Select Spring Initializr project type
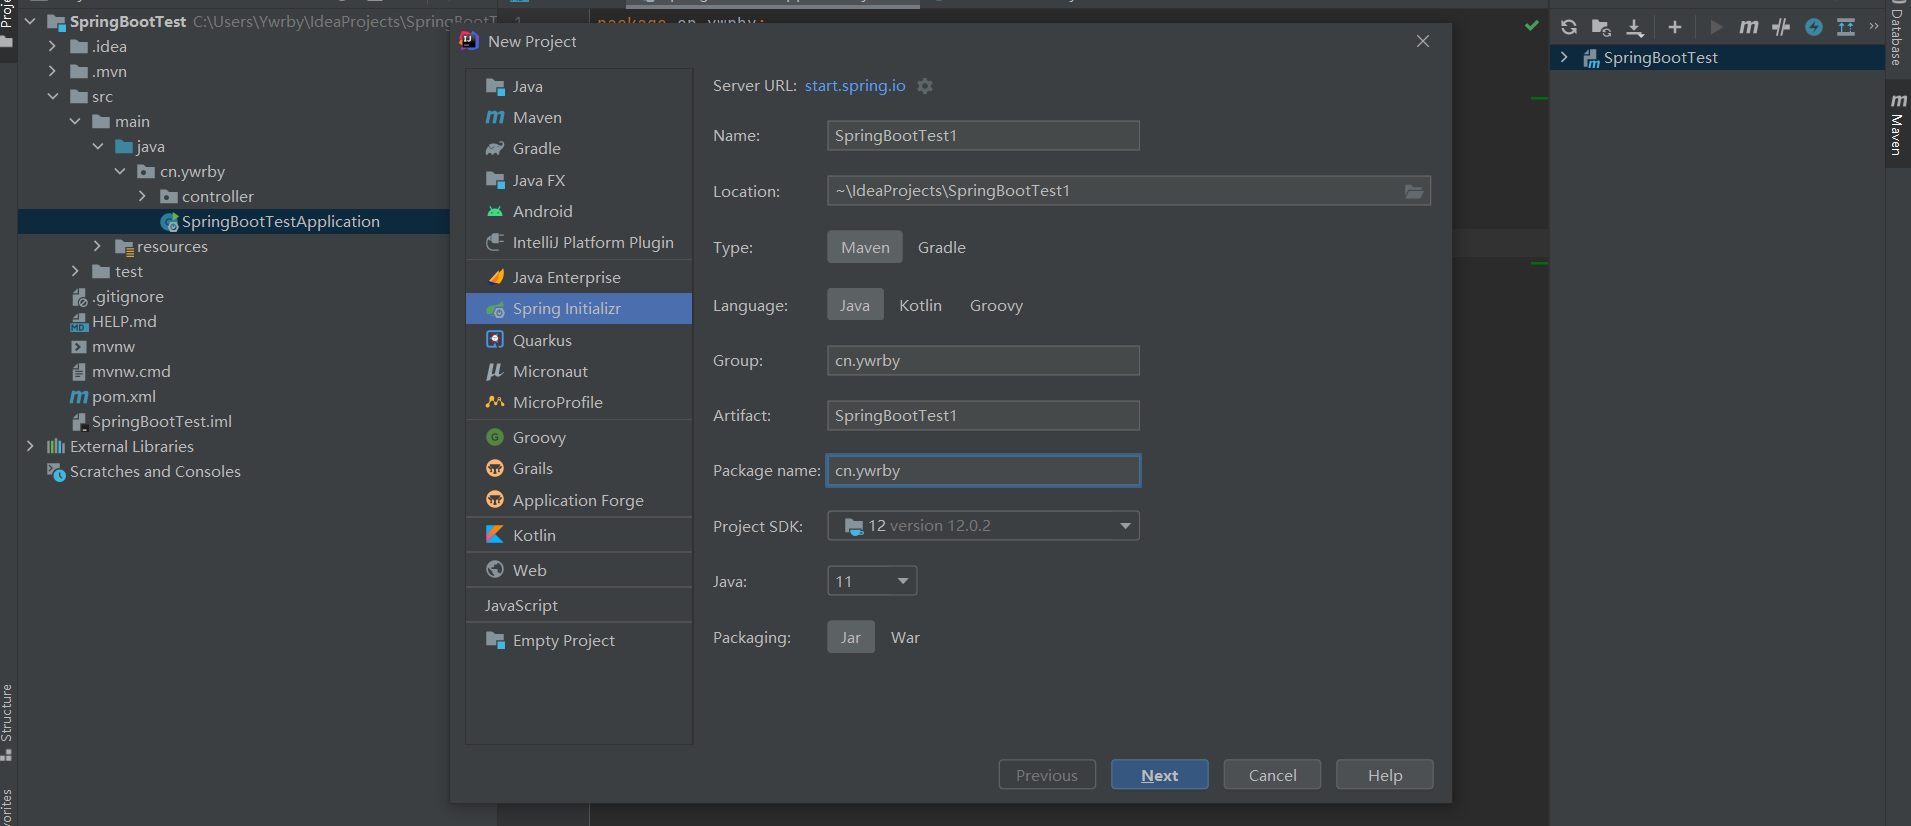 pos(579,309)
